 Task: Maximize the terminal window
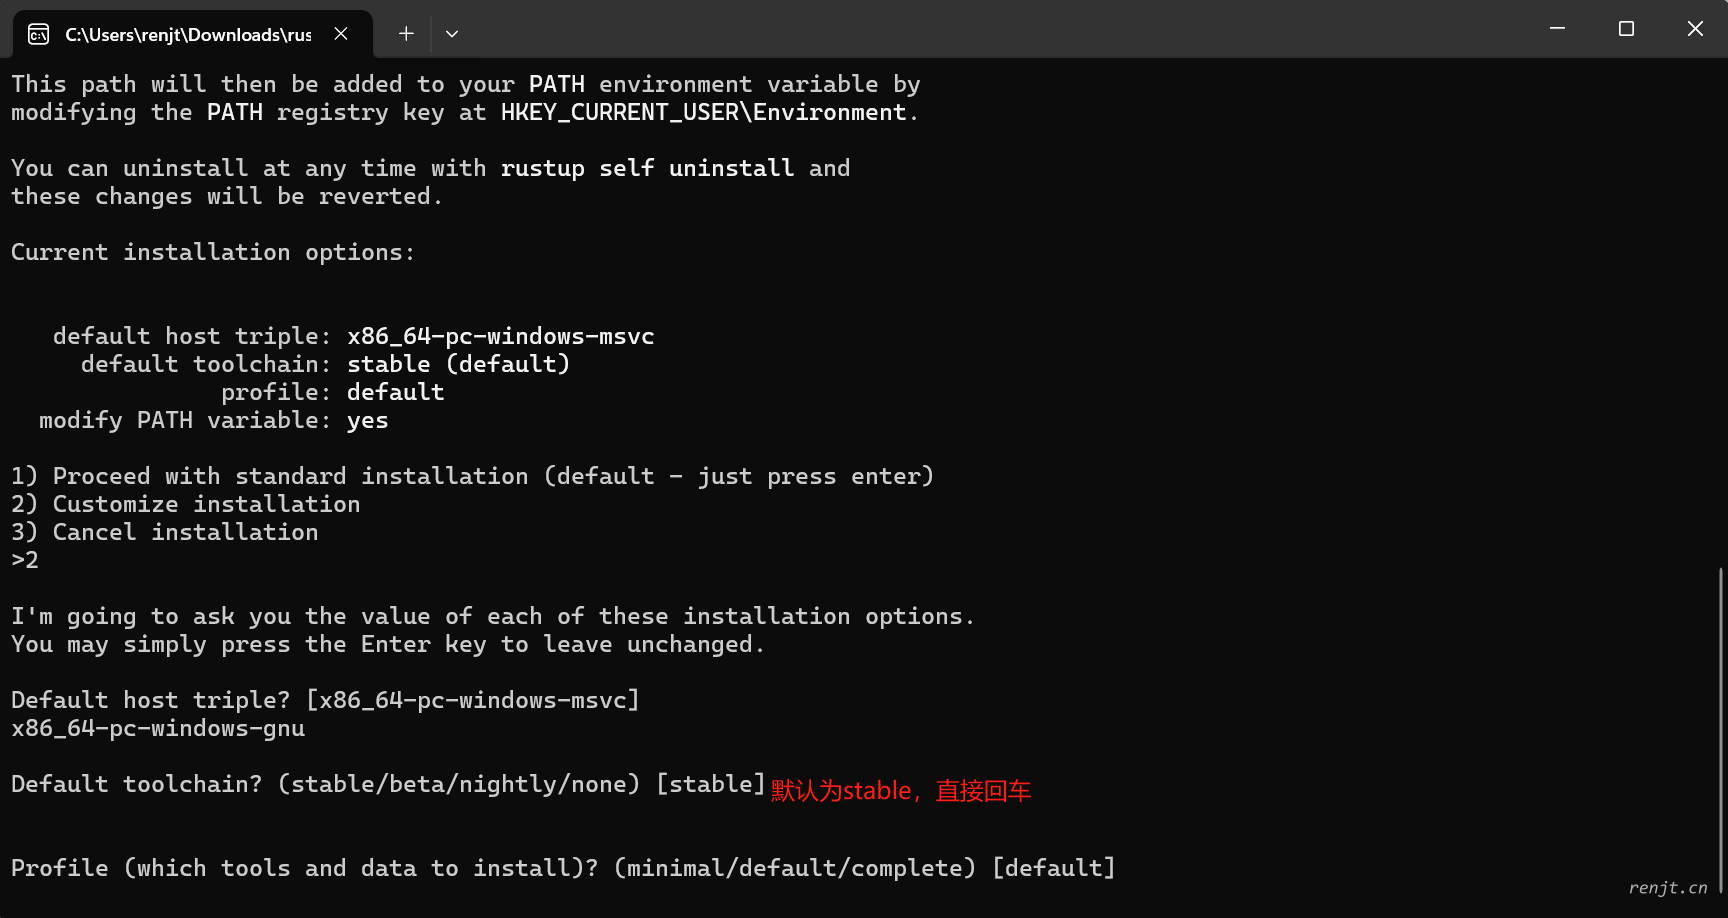1626,29
